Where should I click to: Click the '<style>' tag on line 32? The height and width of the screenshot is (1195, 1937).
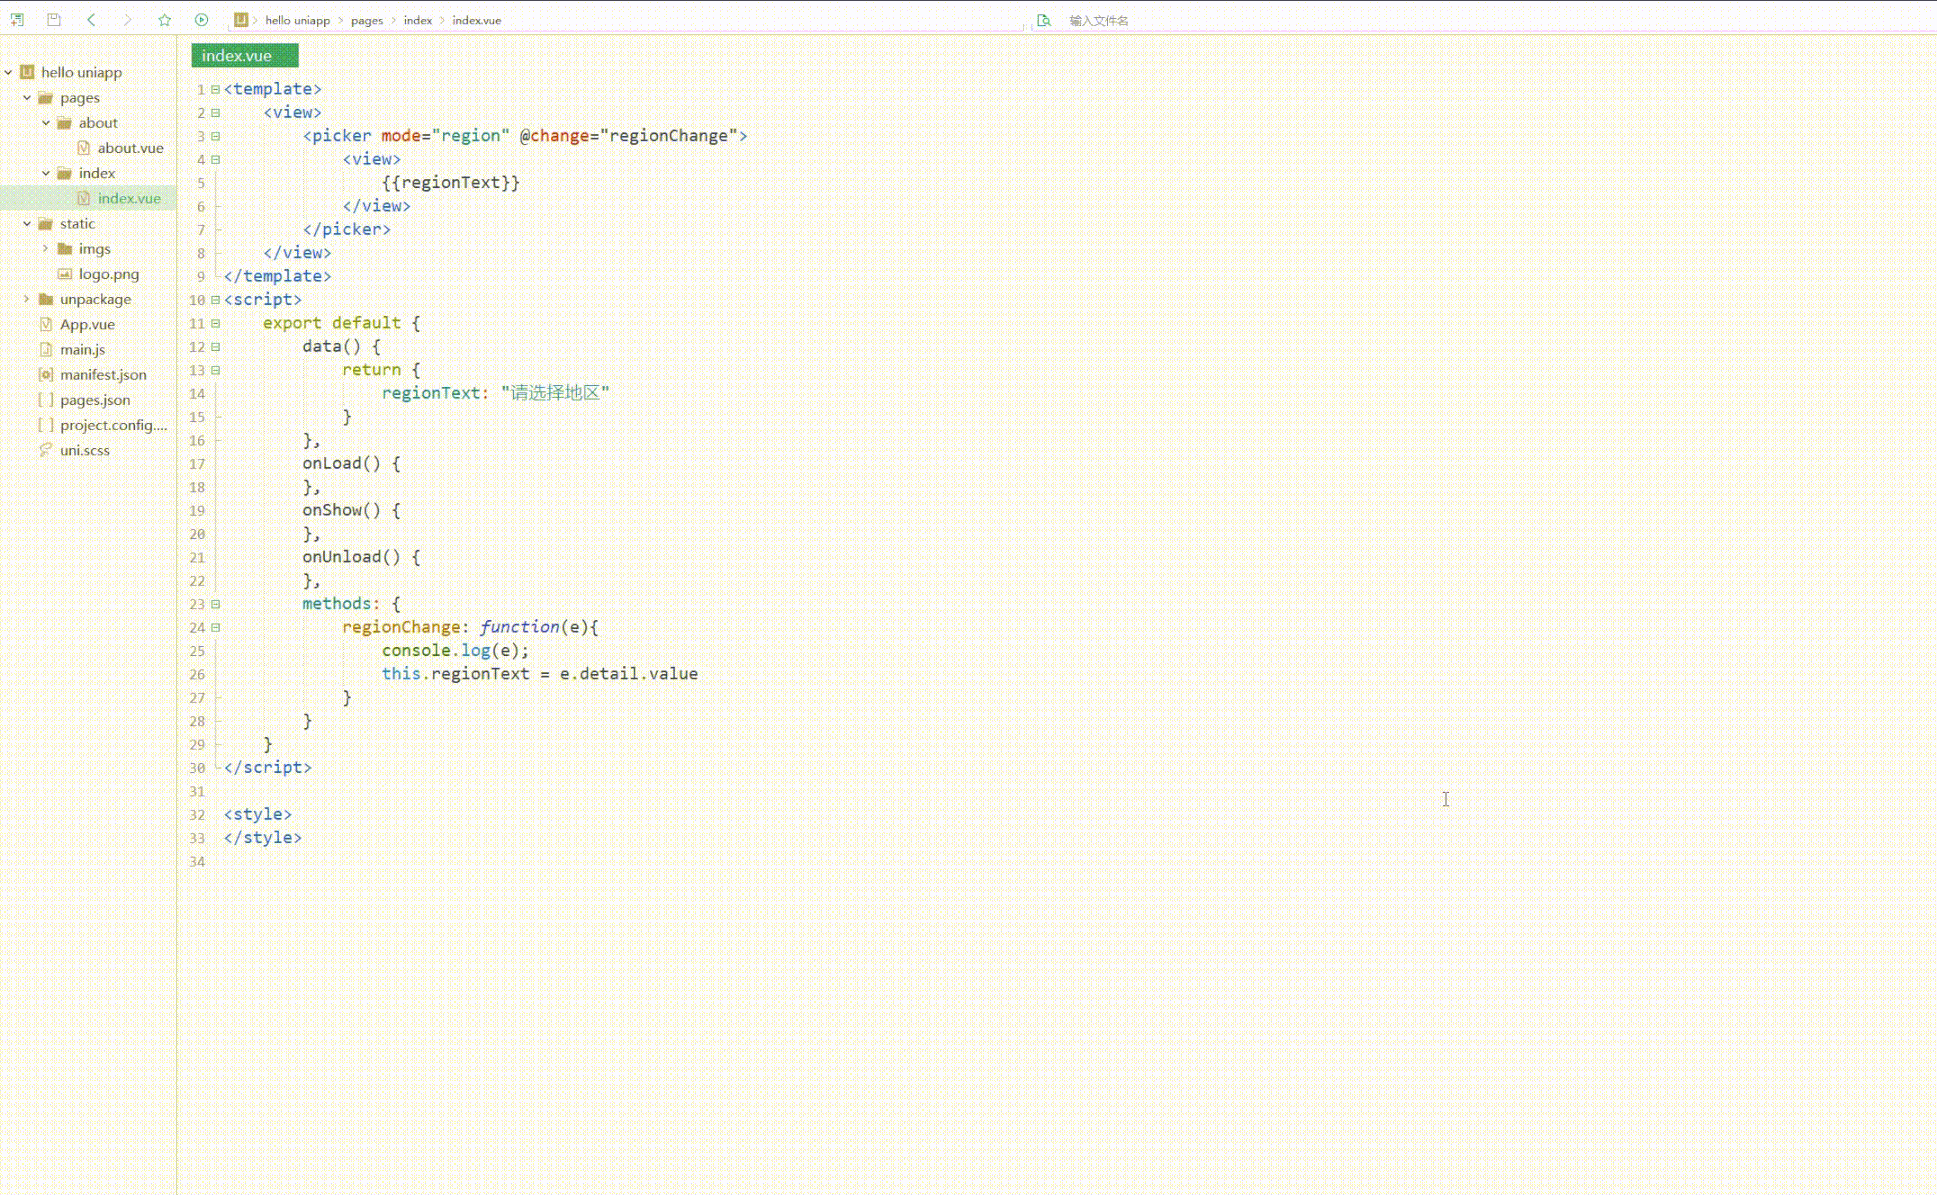[x=258, y=815]
